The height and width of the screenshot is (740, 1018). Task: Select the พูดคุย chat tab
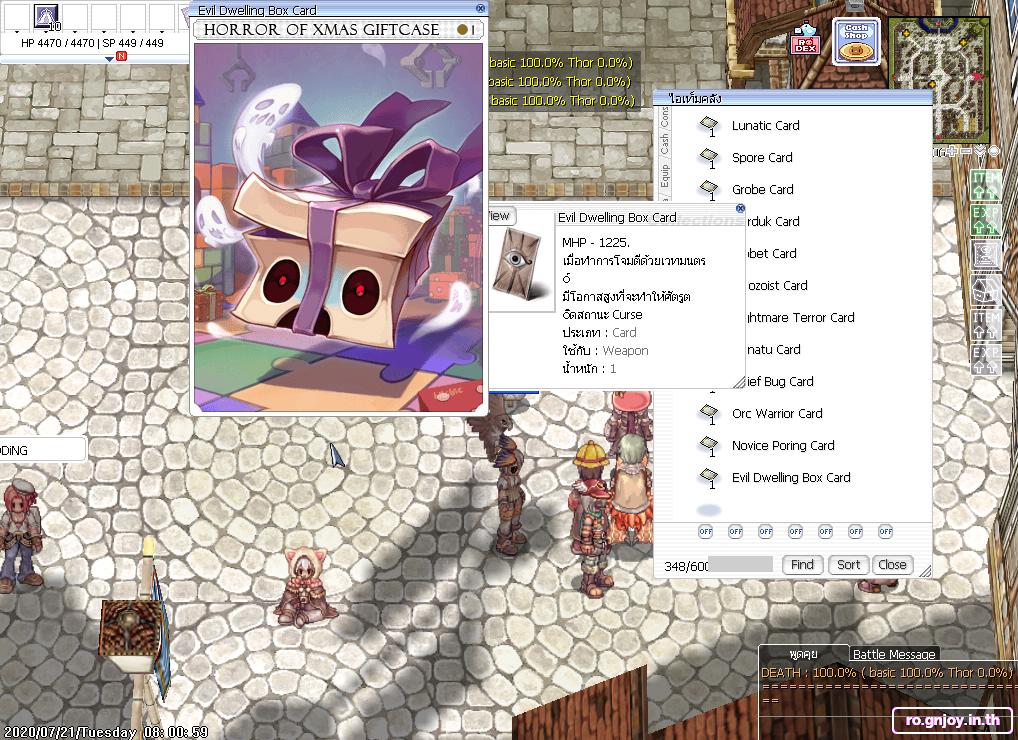coord(803,654)
